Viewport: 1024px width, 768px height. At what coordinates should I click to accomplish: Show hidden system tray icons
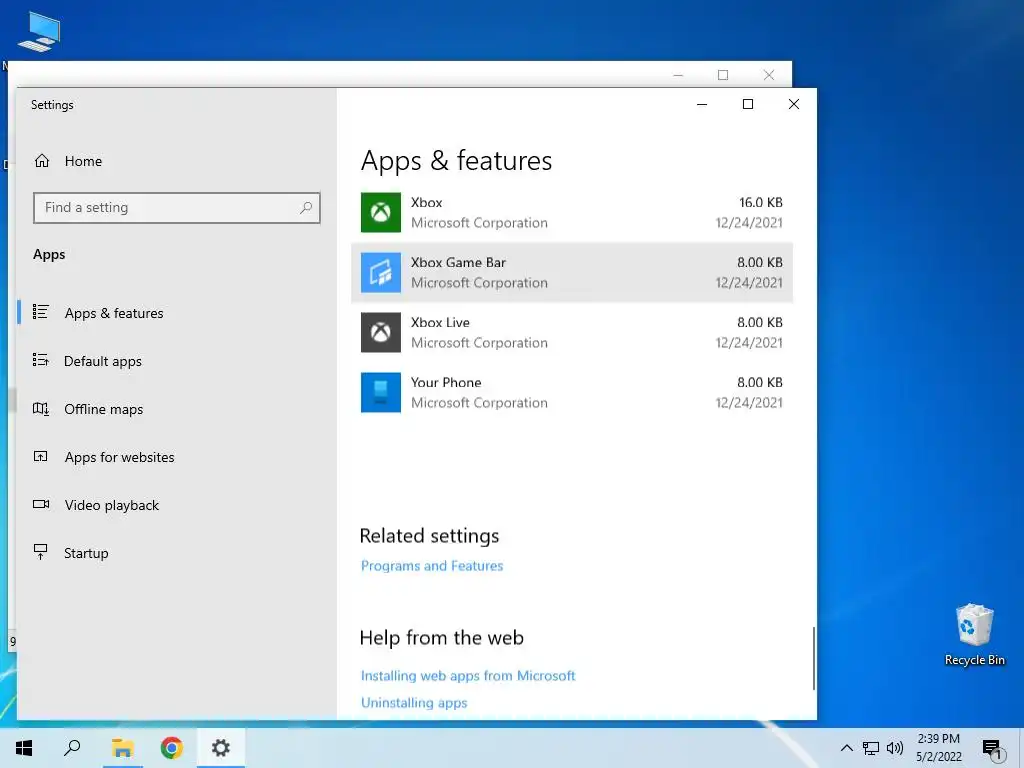point(846,748)
